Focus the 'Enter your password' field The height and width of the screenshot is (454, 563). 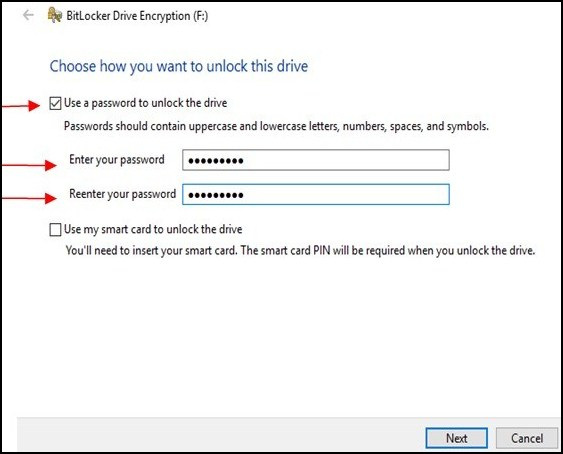tap(316, 160)
